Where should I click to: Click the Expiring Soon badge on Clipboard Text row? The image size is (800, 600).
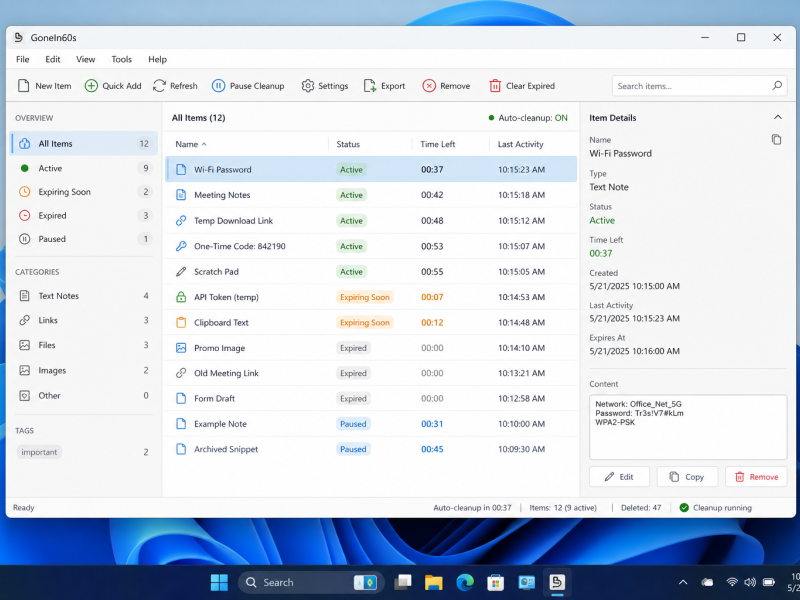(x=365, y=322)
